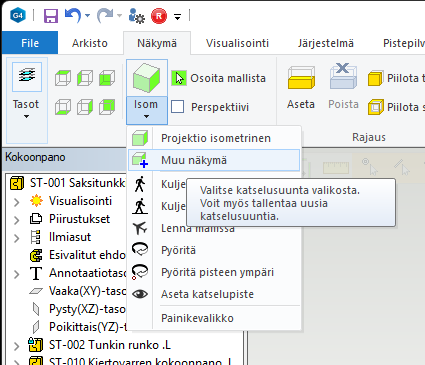Select bottom-left view cube with green bottom face
Viewport: 425px width, 365px height.
pos(63,107)
